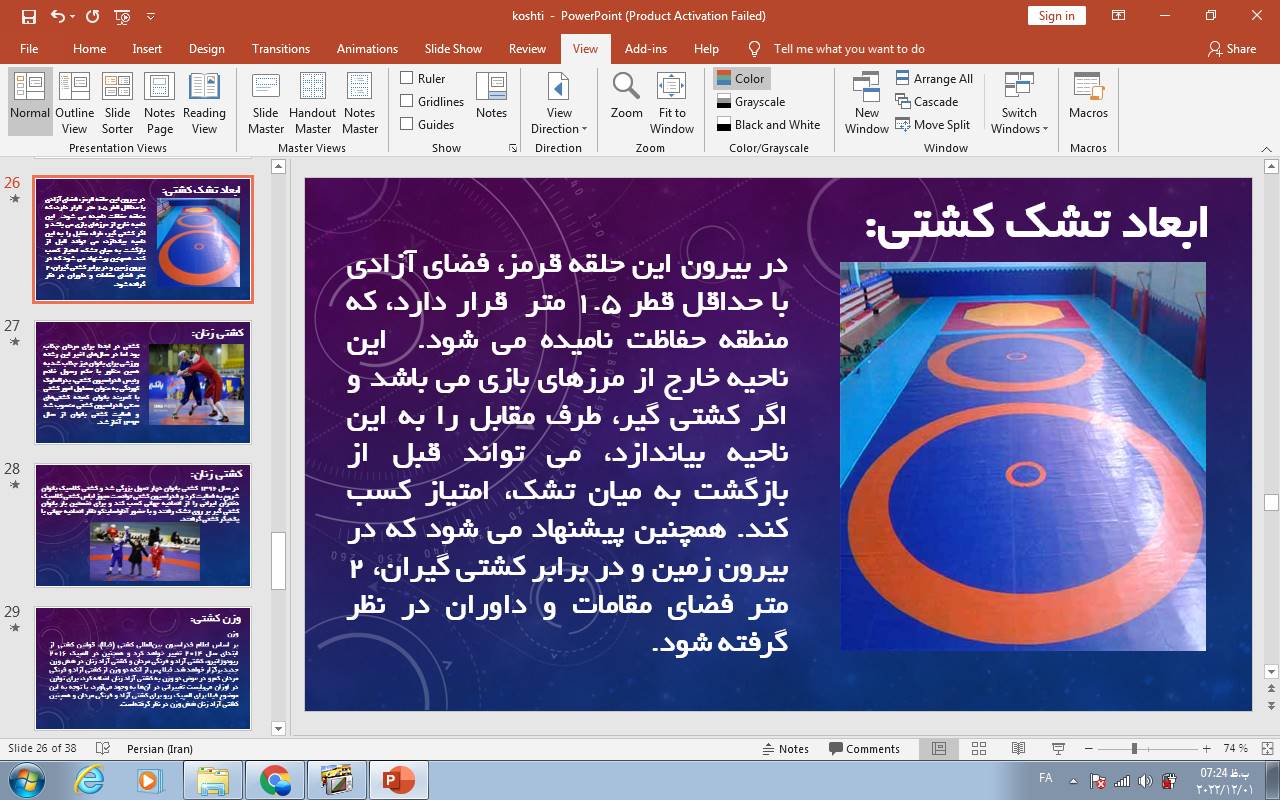Switch to the Animations tab
Viewport: 1280px width, 800px height.
367,48
